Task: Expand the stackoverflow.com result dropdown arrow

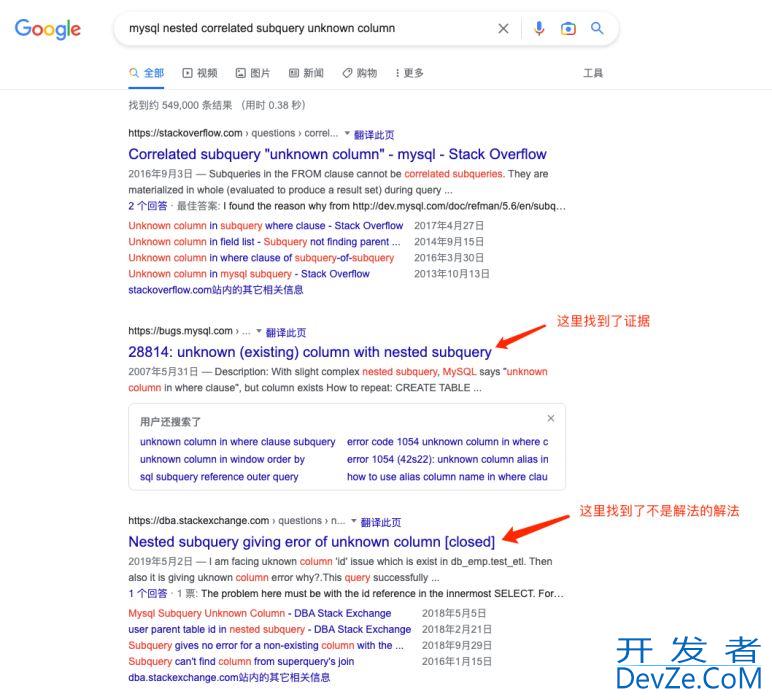Action: pos(347,133)
